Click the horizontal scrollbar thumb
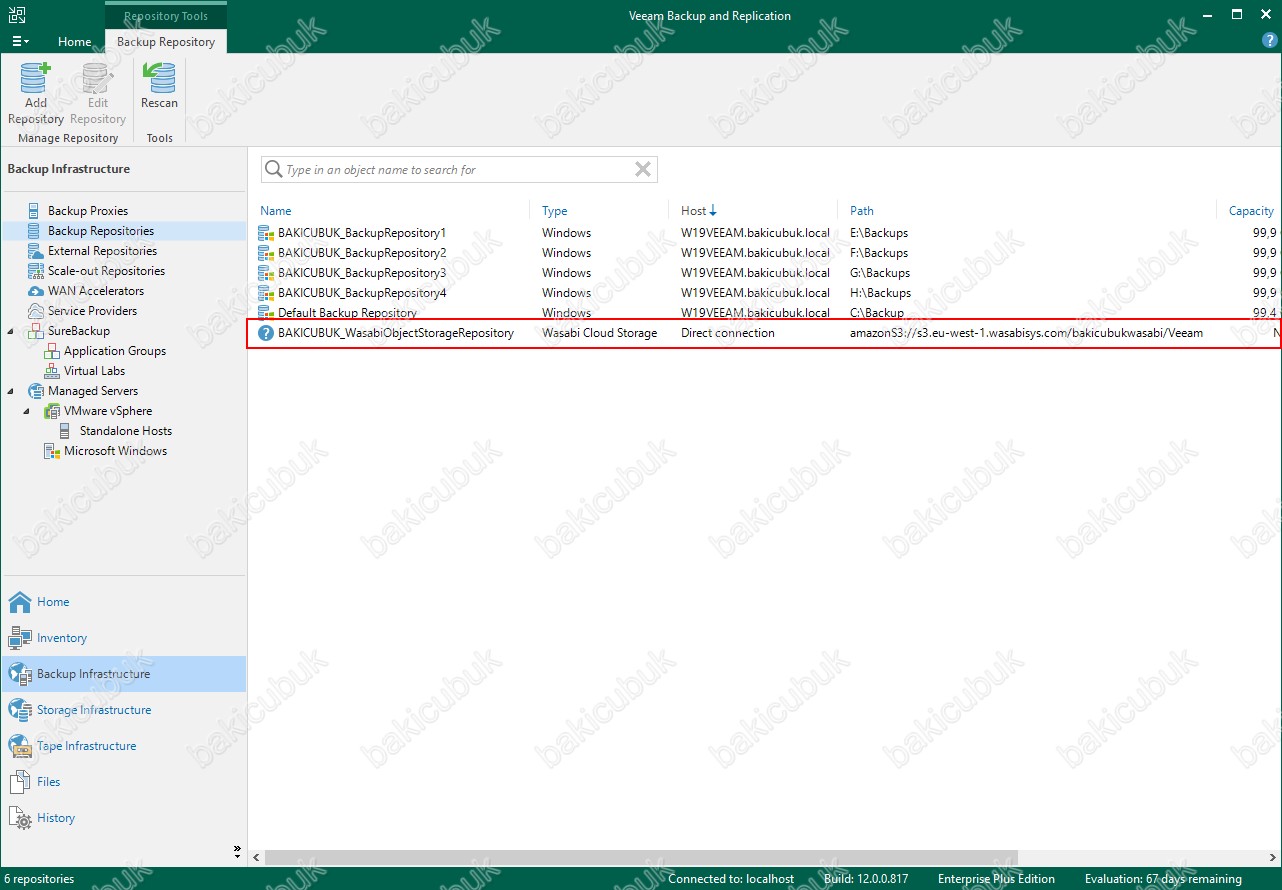Screen dimensions: 1282x890 point(641,858)
